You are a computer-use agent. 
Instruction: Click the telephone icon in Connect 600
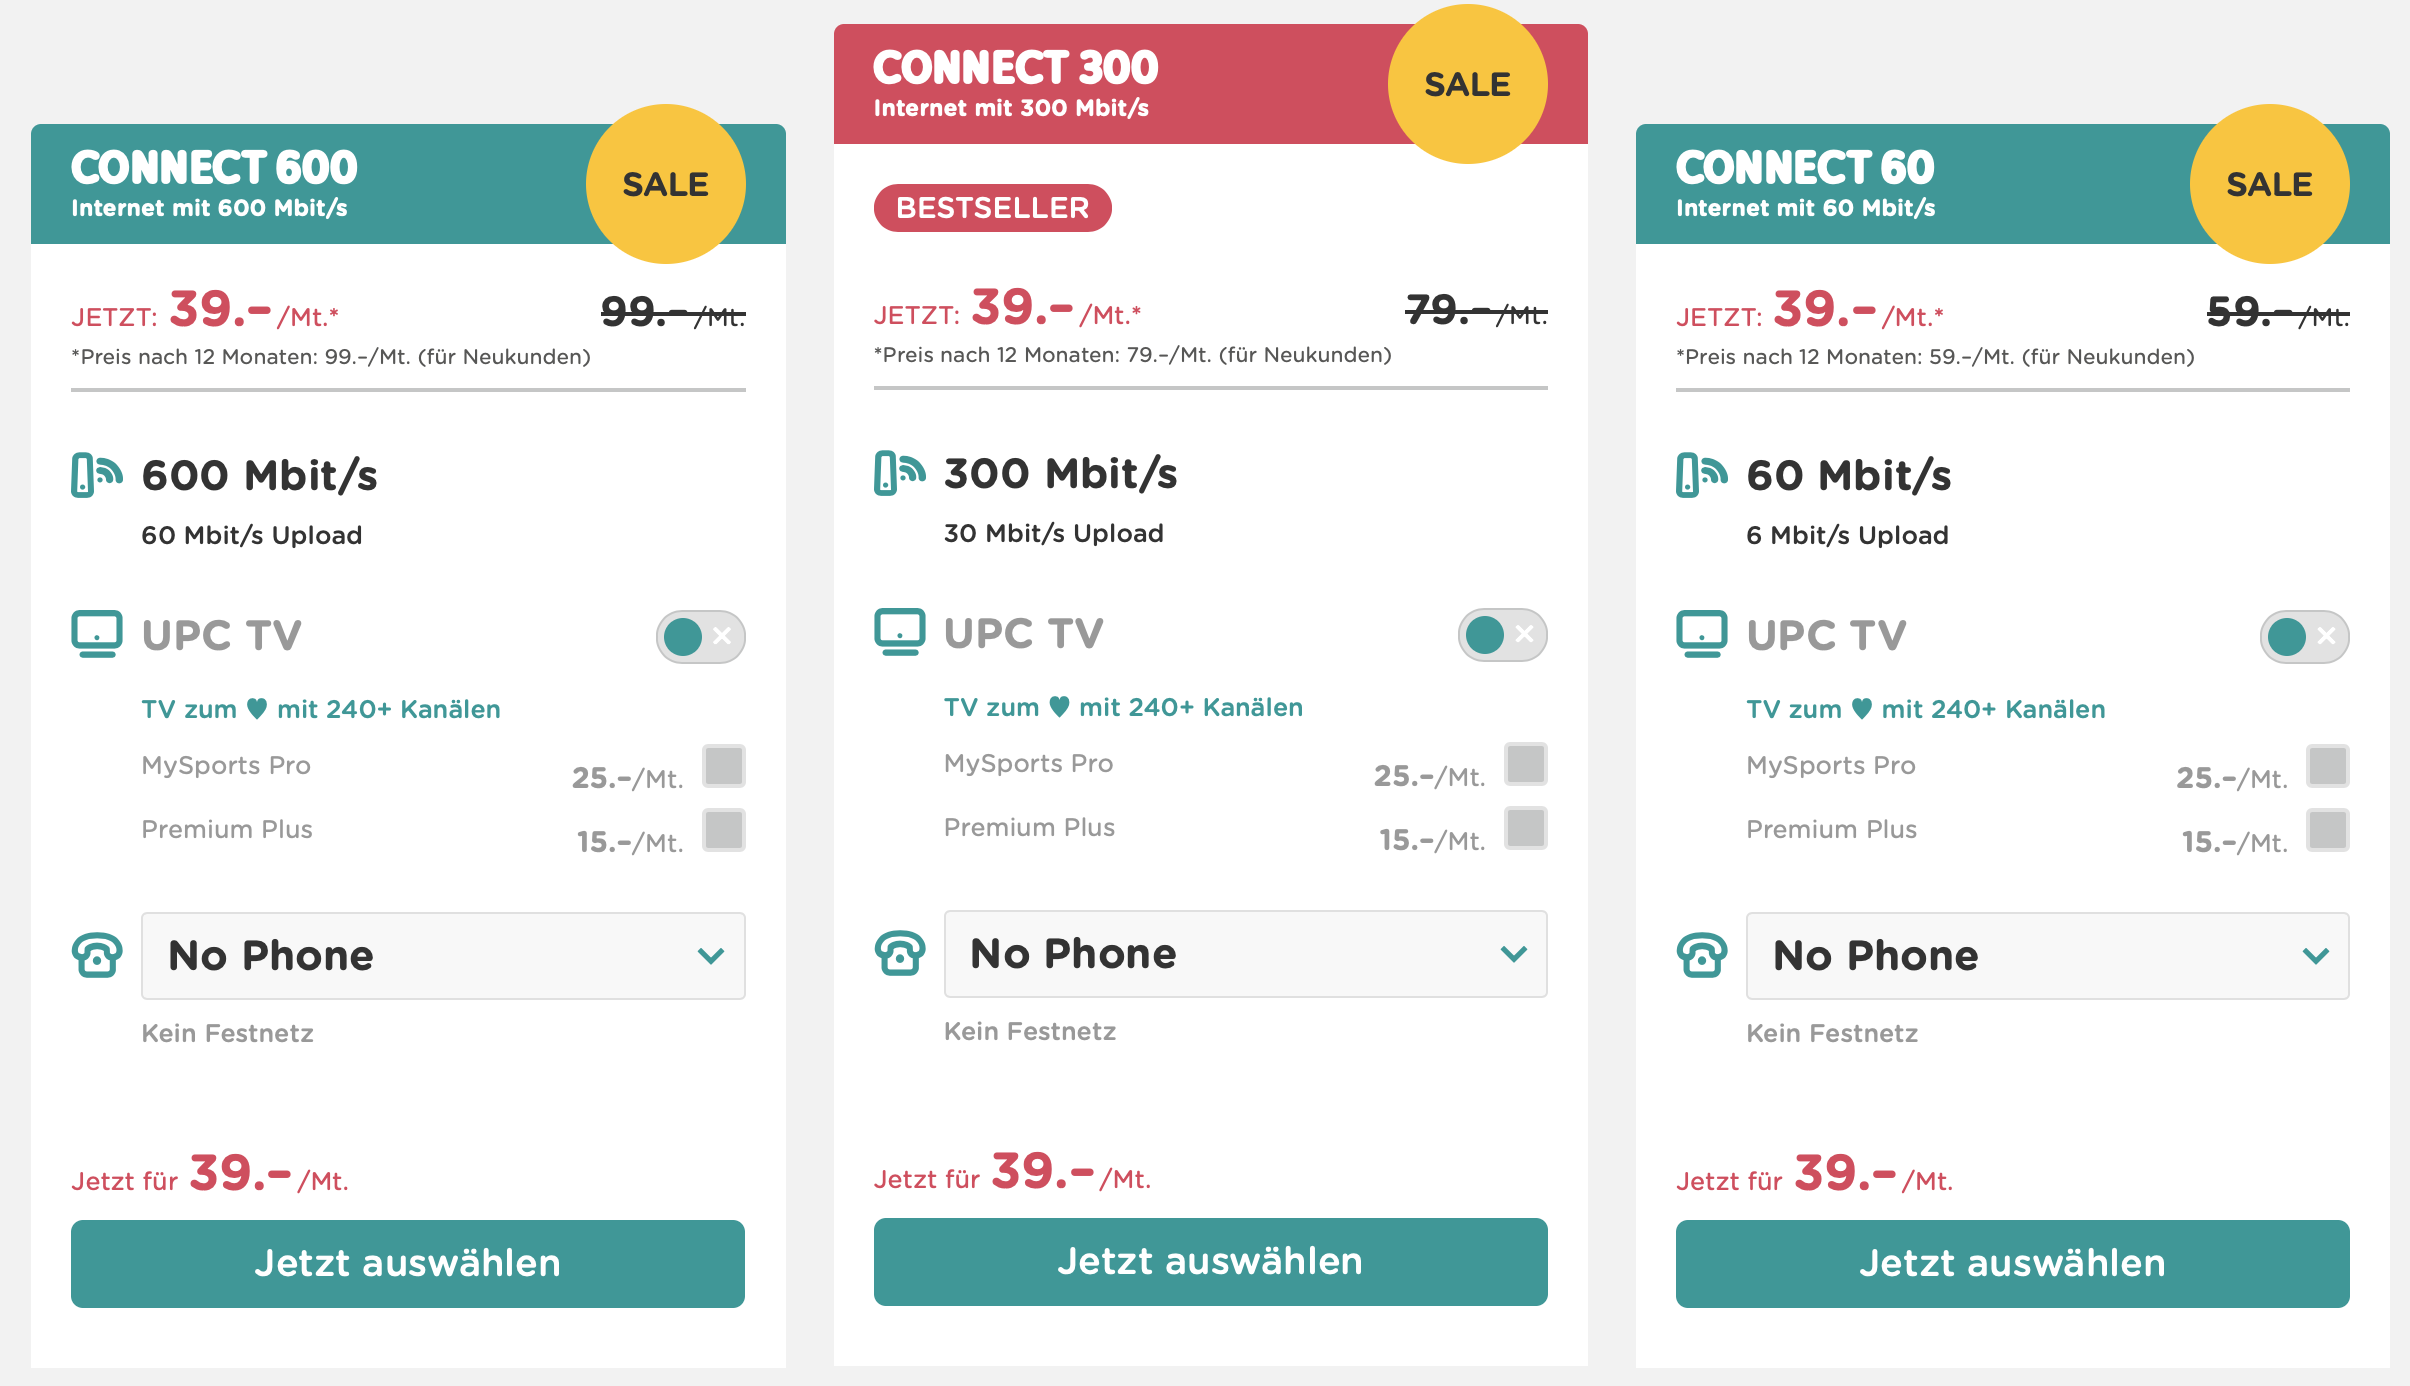(97, 955)
